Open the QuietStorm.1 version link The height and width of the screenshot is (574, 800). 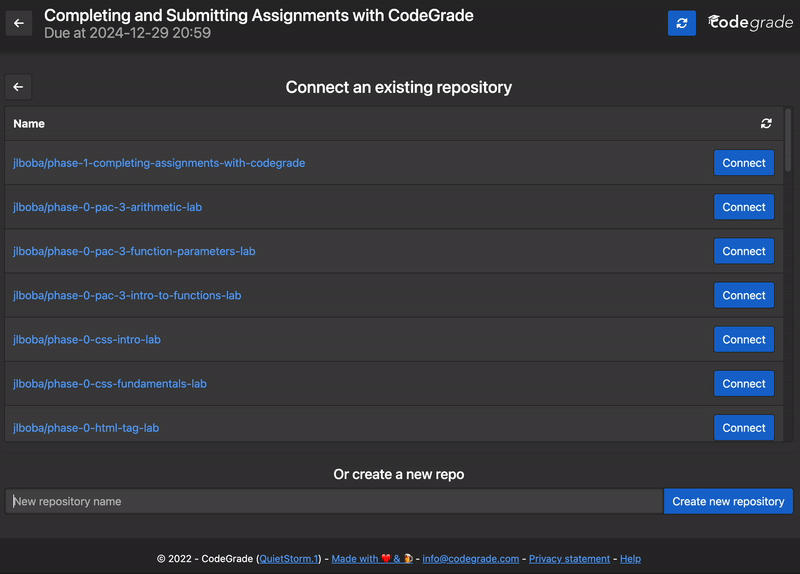click(x=289, y=559)
